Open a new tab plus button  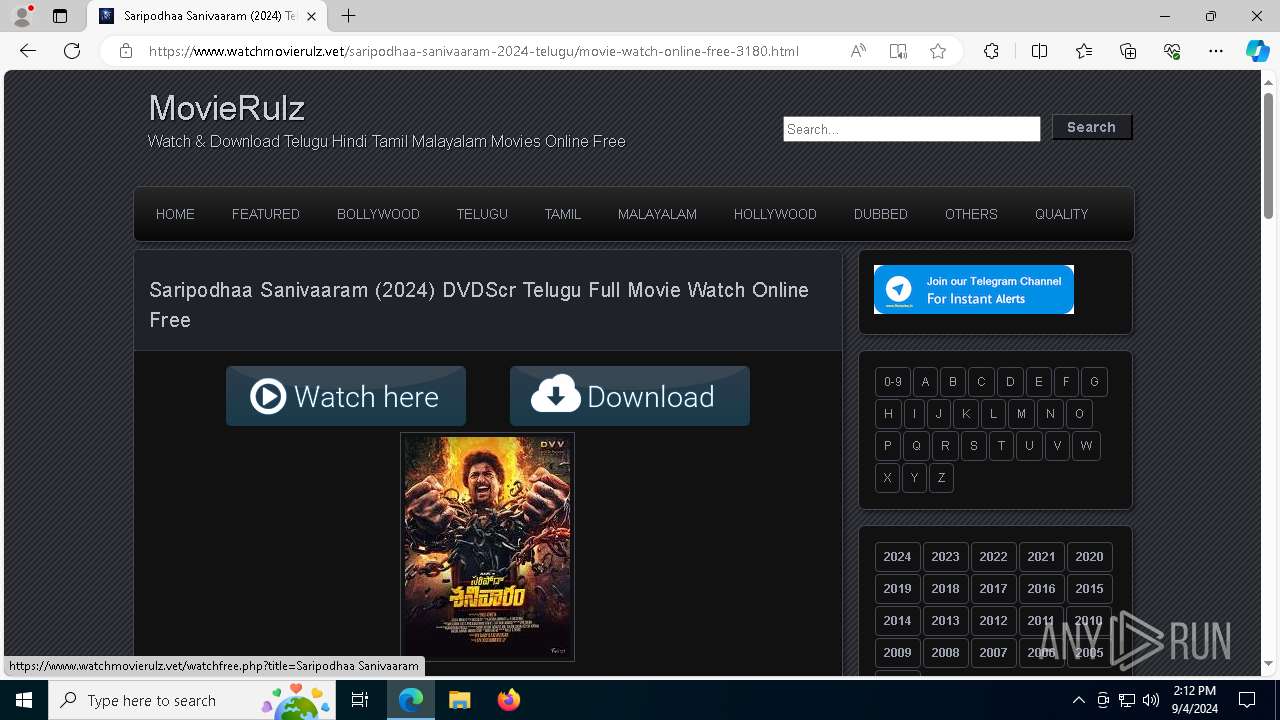pyautogui.click(x=348, y=16)
